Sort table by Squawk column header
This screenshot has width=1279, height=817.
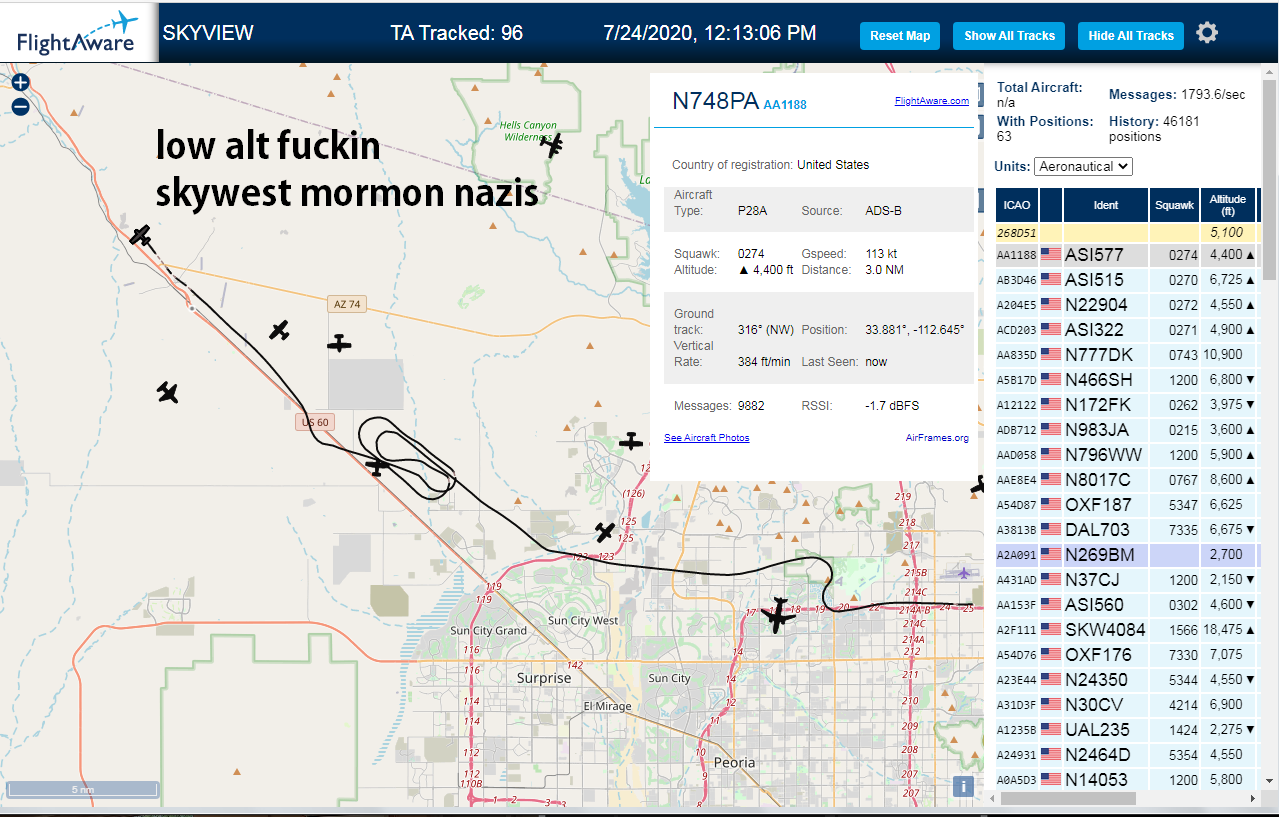pyautogui.click(x=1174, y=205)
